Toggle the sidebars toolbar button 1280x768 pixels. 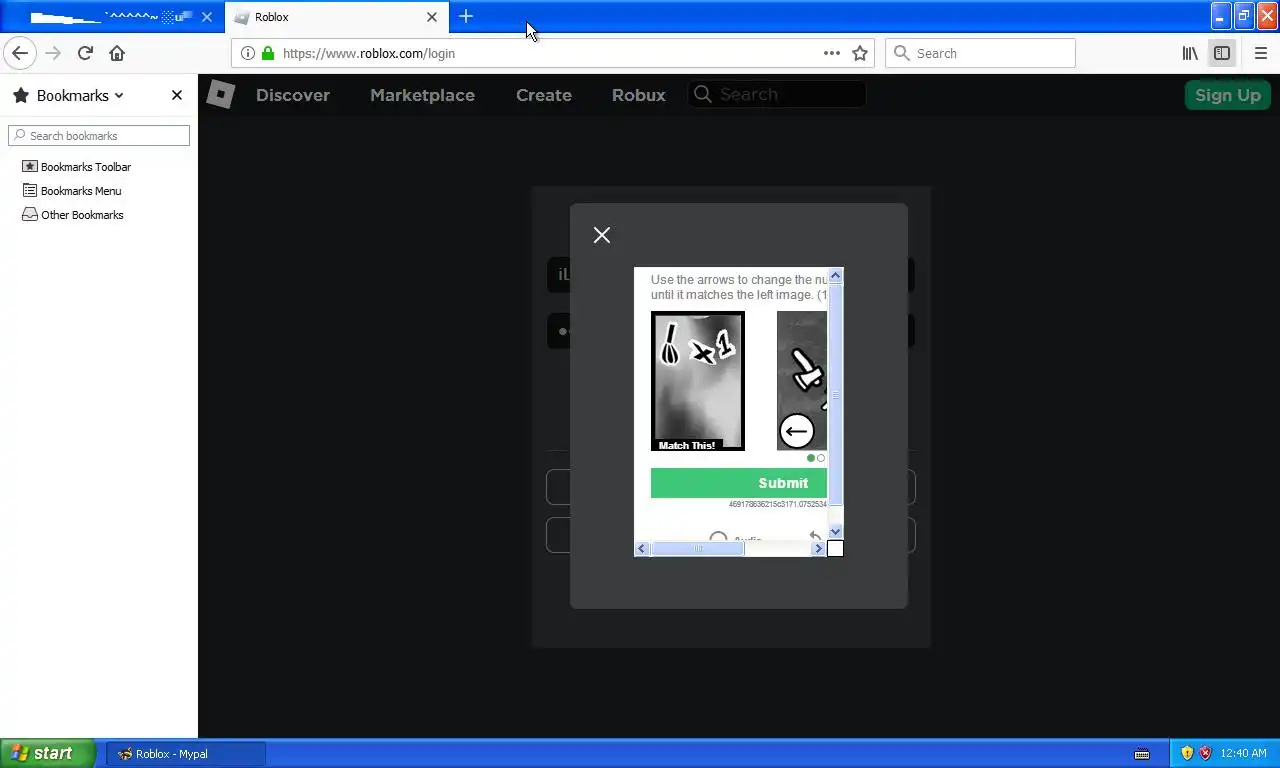1222,53
